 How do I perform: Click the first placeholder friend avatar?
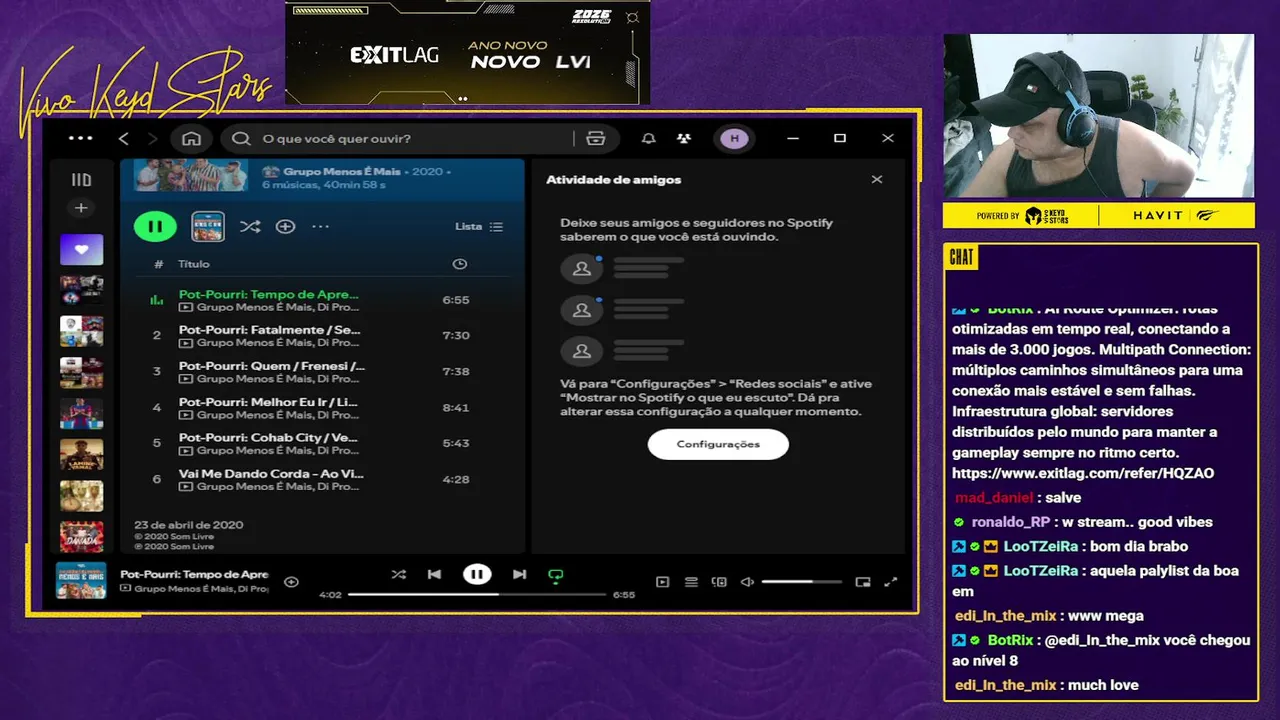pyautogui.click(x=582, y=268)
